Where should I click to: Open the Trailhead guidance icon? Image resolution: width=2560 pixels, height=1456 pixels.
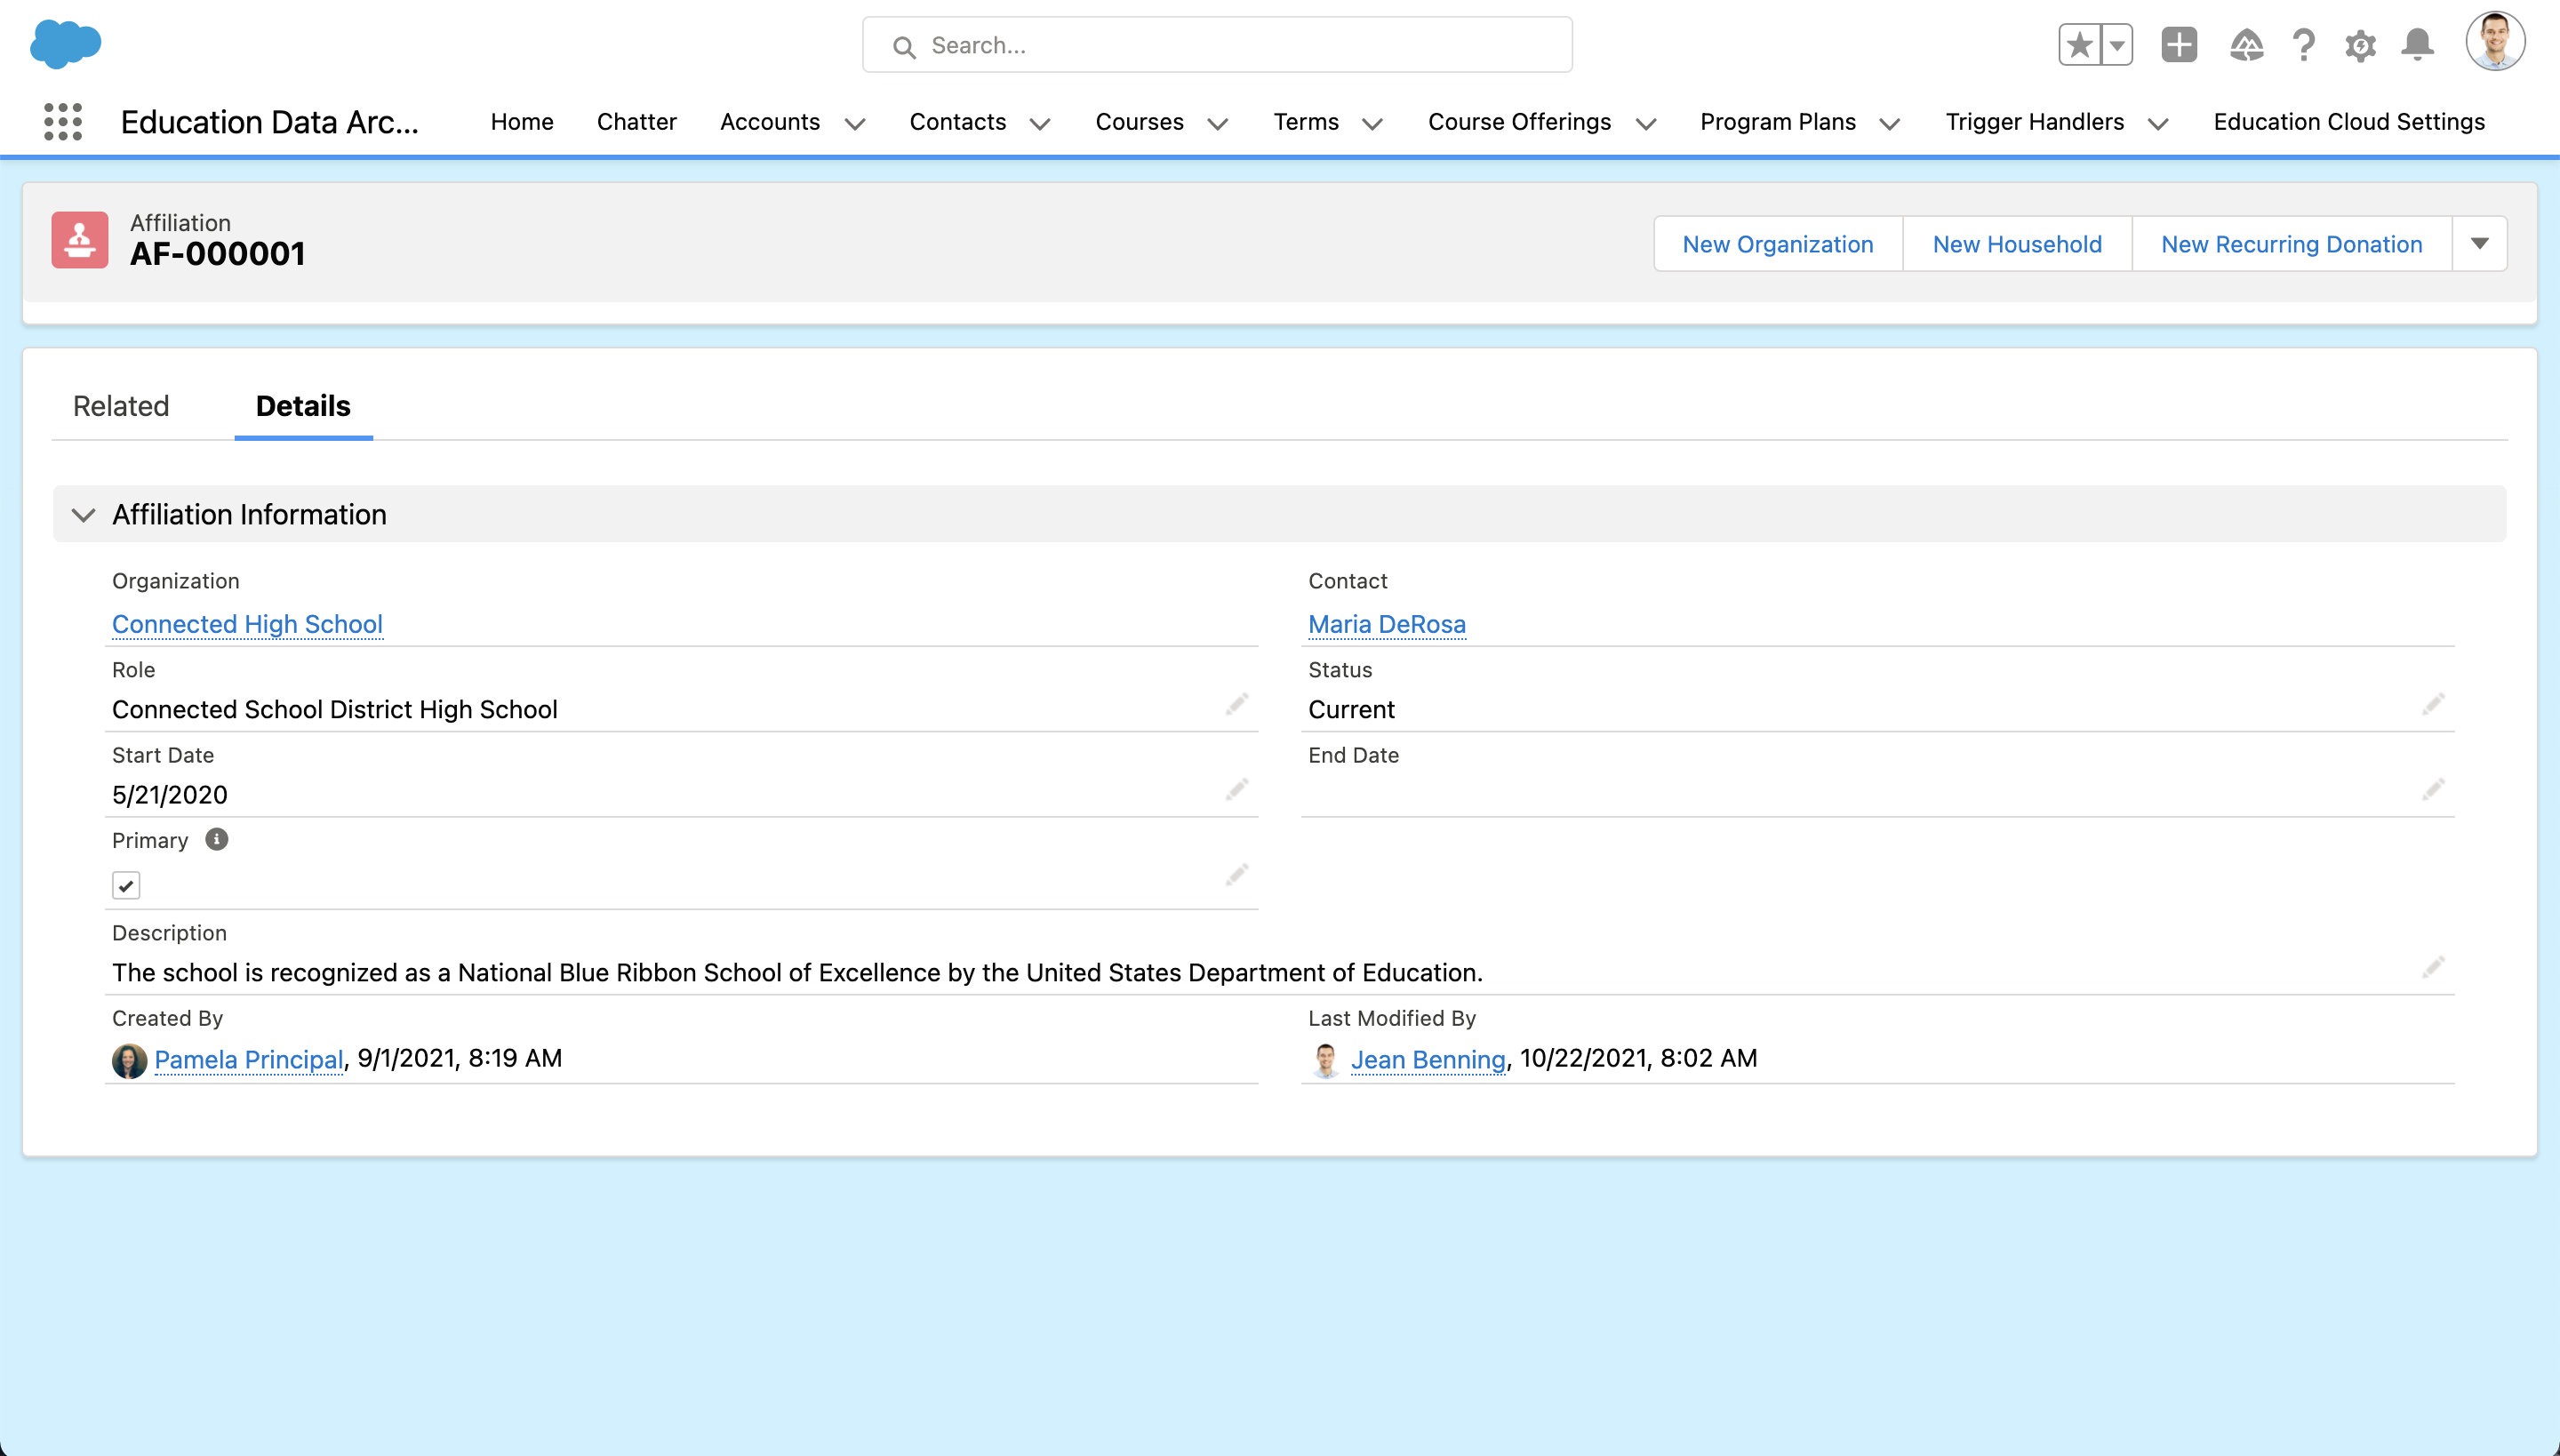pos(2246,45)
